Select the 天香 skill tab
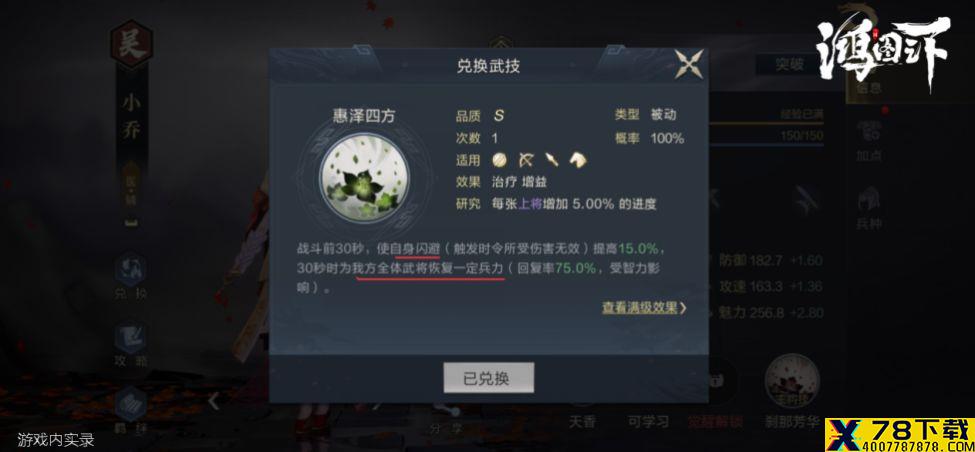This screenshot has height=452, width=975. [x=582, y=422]
